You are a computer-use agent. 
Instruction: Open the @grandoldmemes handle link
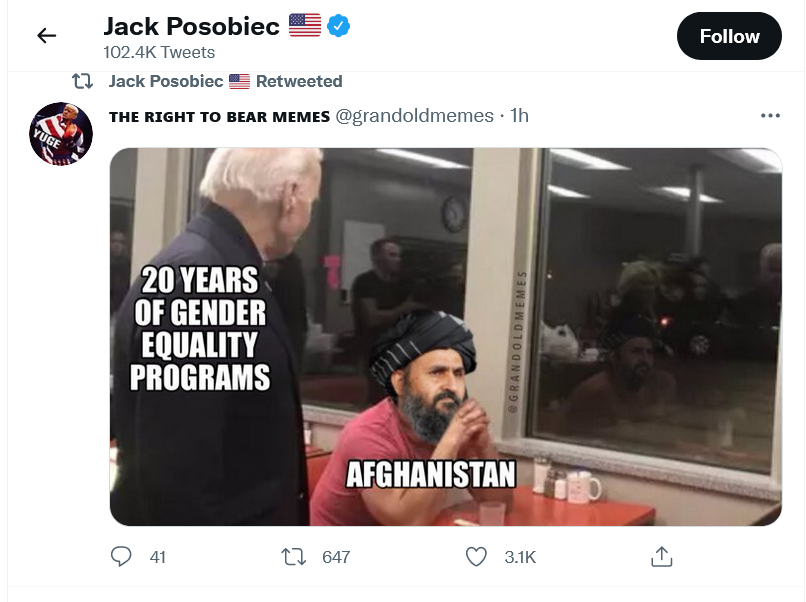point(414,116)
